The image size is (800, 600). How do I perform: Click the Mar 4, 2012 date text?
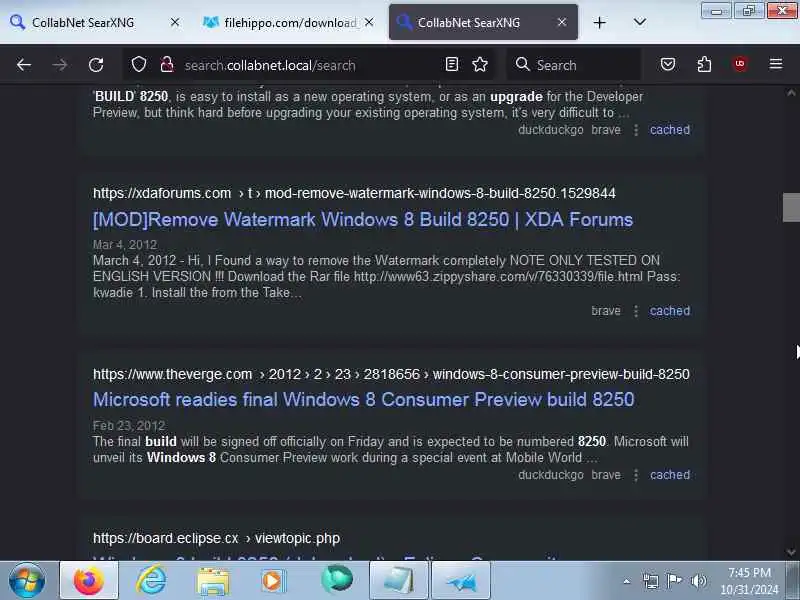[x=125, y=244]
